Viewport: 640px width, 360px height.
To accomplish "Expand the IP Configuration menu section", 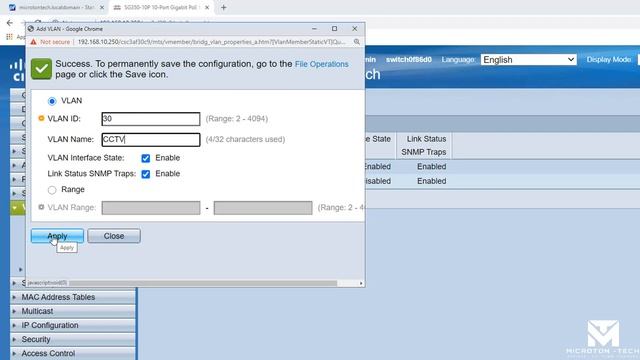I will [73, 325].
